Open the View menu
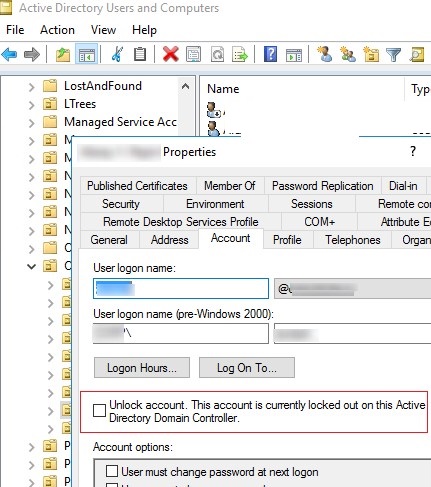The image size is (431, 487). (103, 30)
